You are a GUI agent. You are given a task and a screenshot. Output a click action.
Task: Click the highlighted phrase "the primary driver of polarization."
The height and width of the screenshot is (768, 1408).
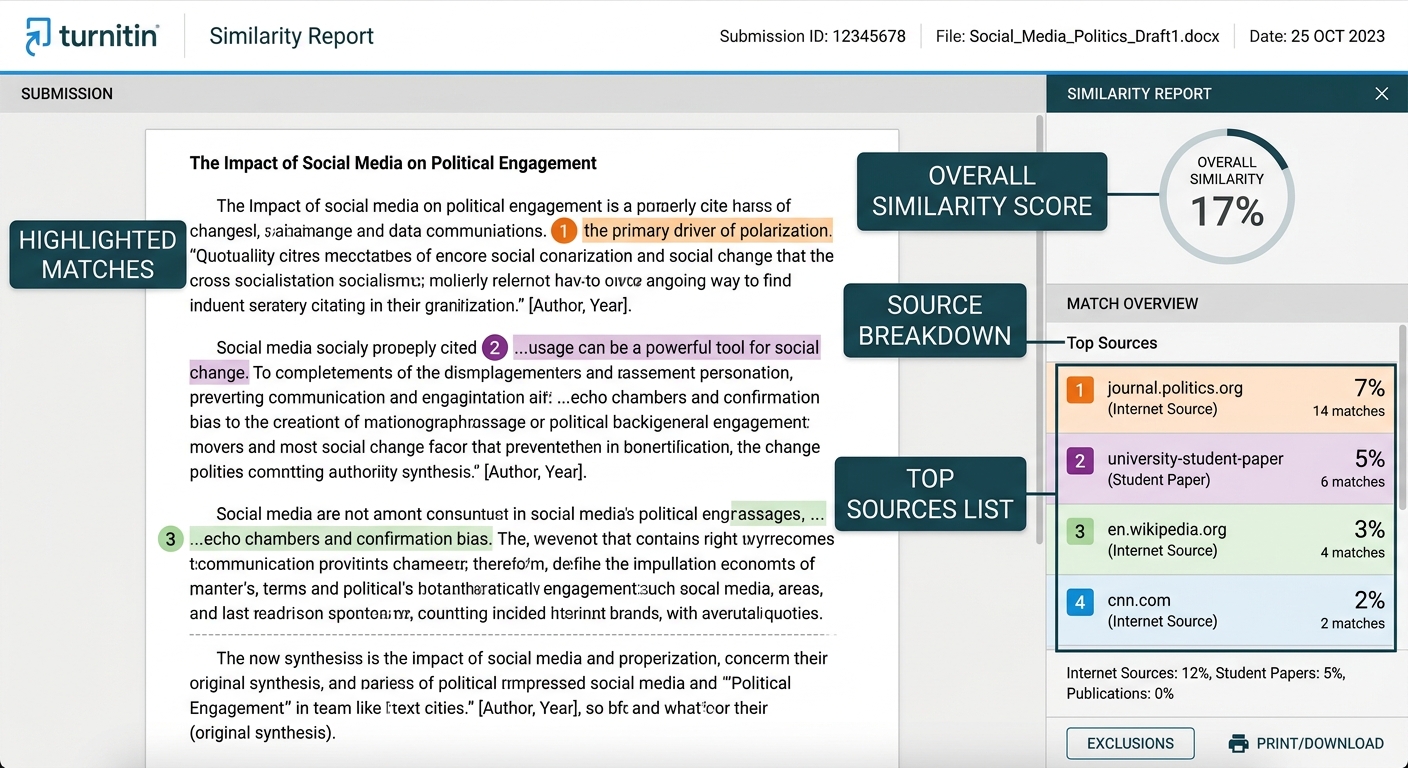click(707, 231)
